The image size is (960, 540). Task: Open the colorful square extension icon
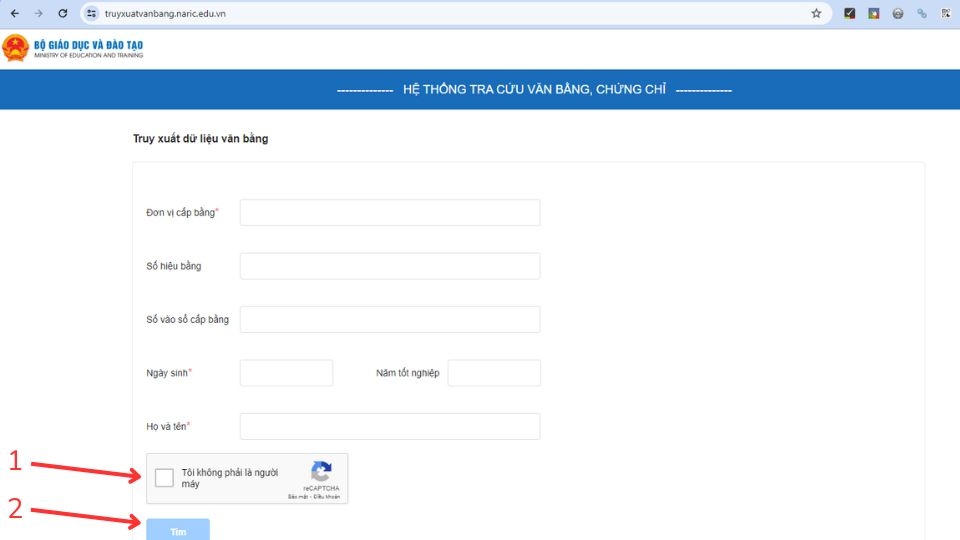[874, 13]
